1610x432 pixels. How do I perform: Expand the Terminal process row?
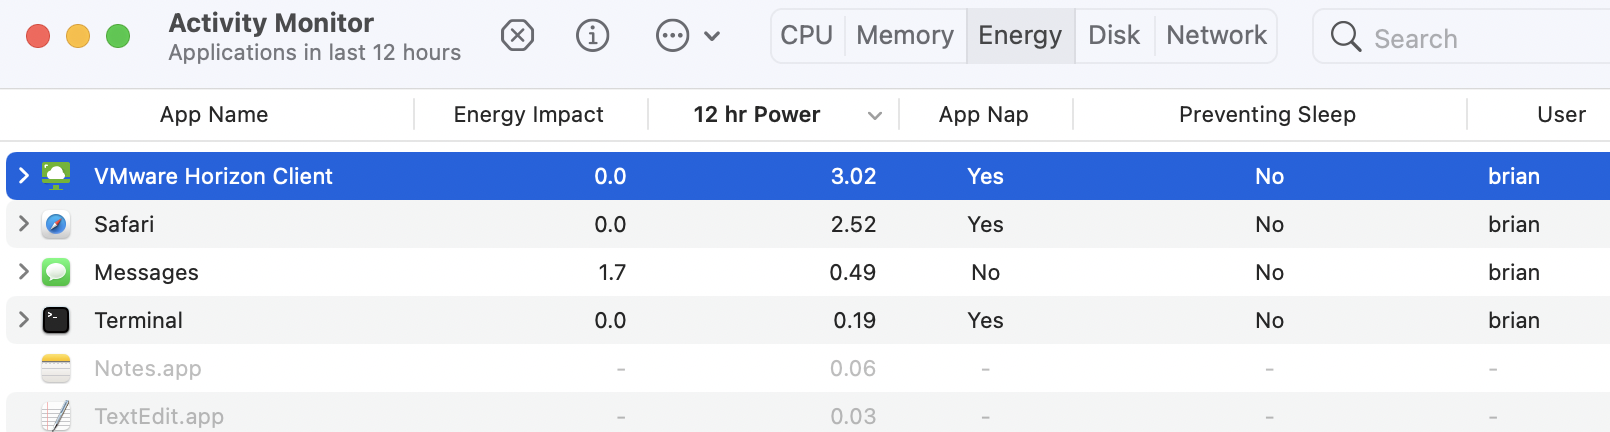24,320
